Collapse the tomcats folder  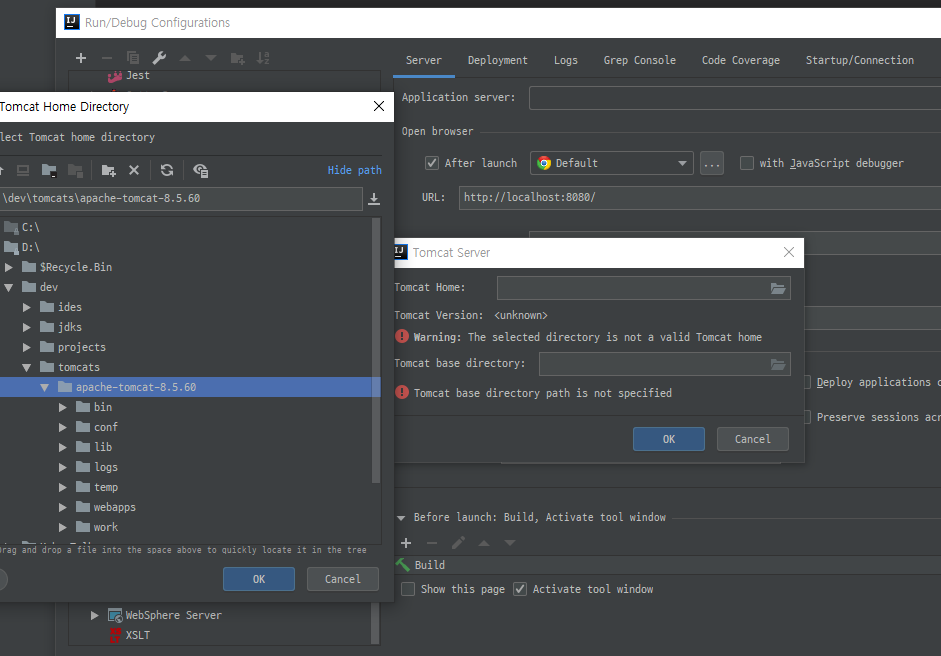click(27, 367)
